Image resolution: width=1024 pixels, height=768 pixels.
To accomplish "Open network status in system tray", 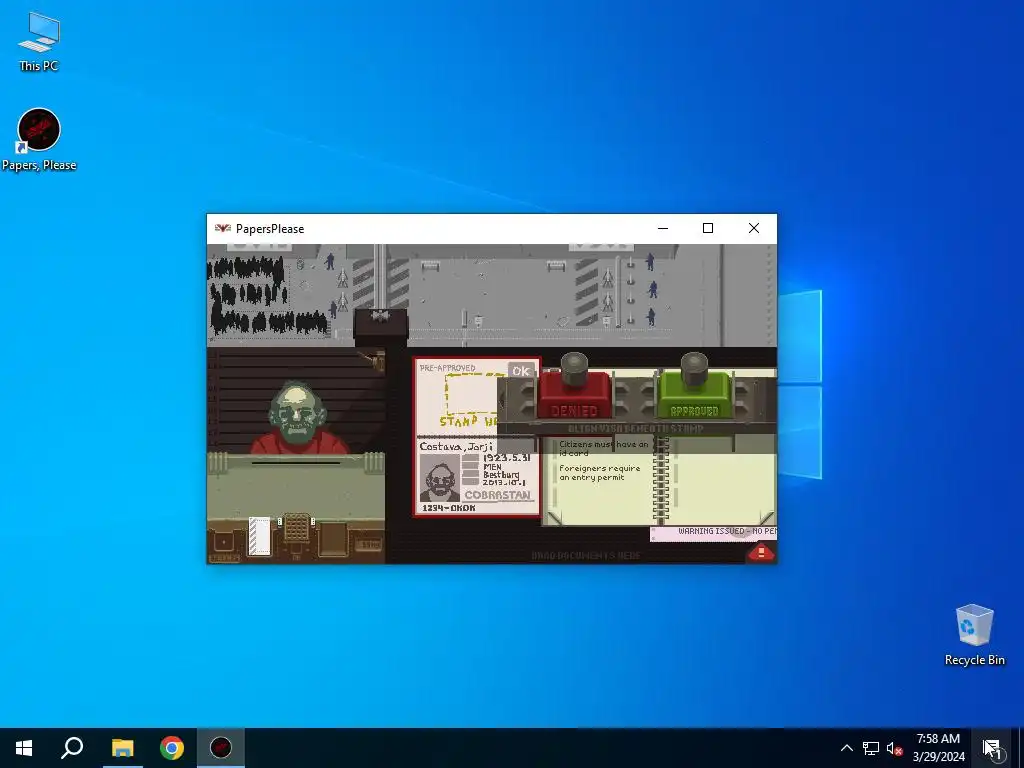I will [871, 748].
